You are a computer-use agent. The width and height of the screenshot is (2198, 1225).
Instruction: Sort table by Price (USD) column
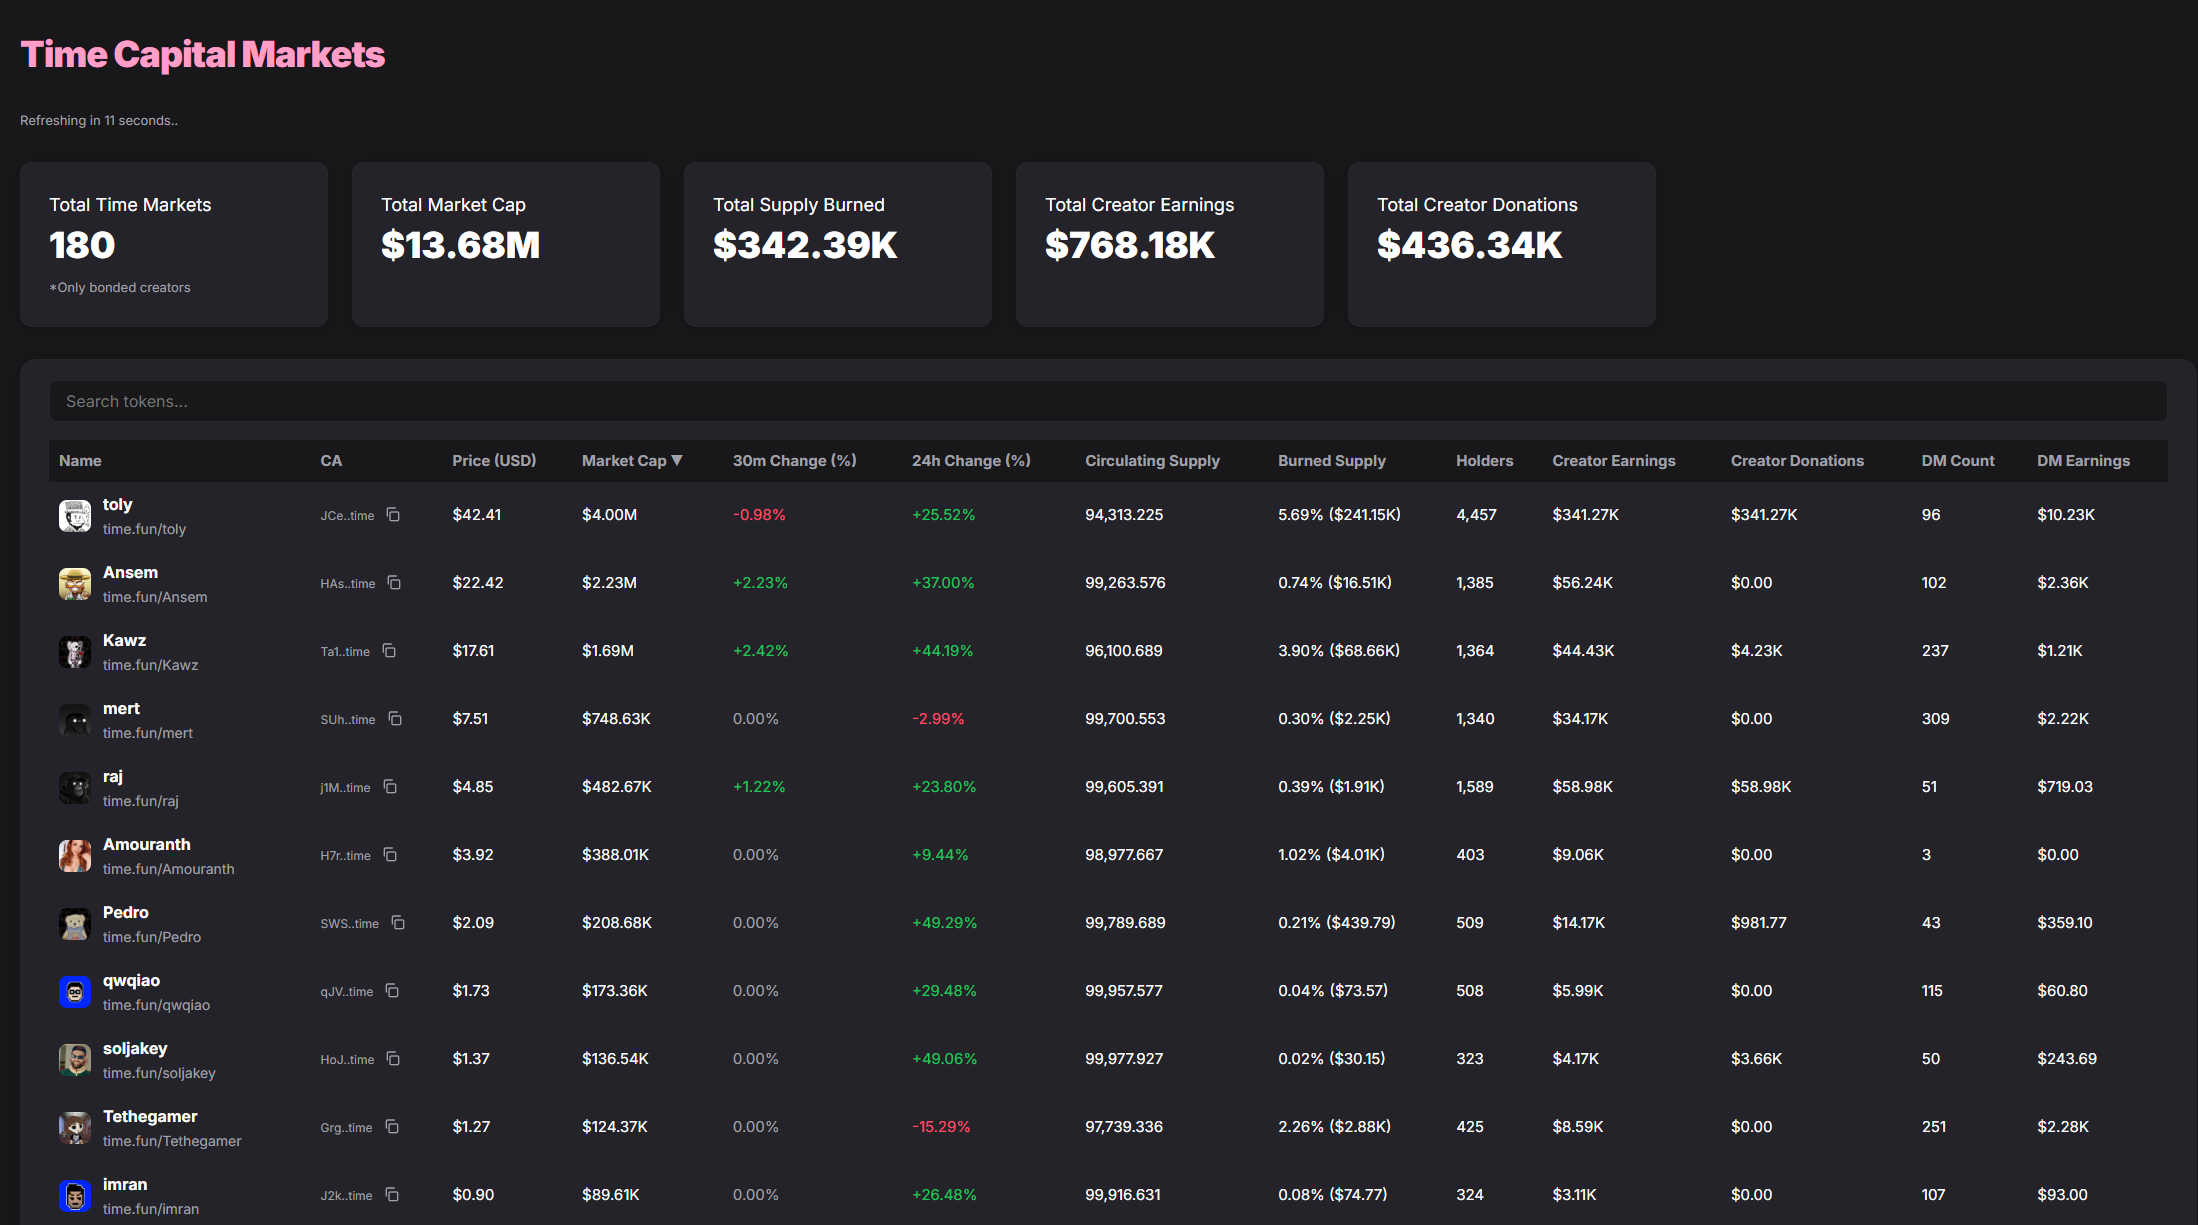(x=494, y=461)
